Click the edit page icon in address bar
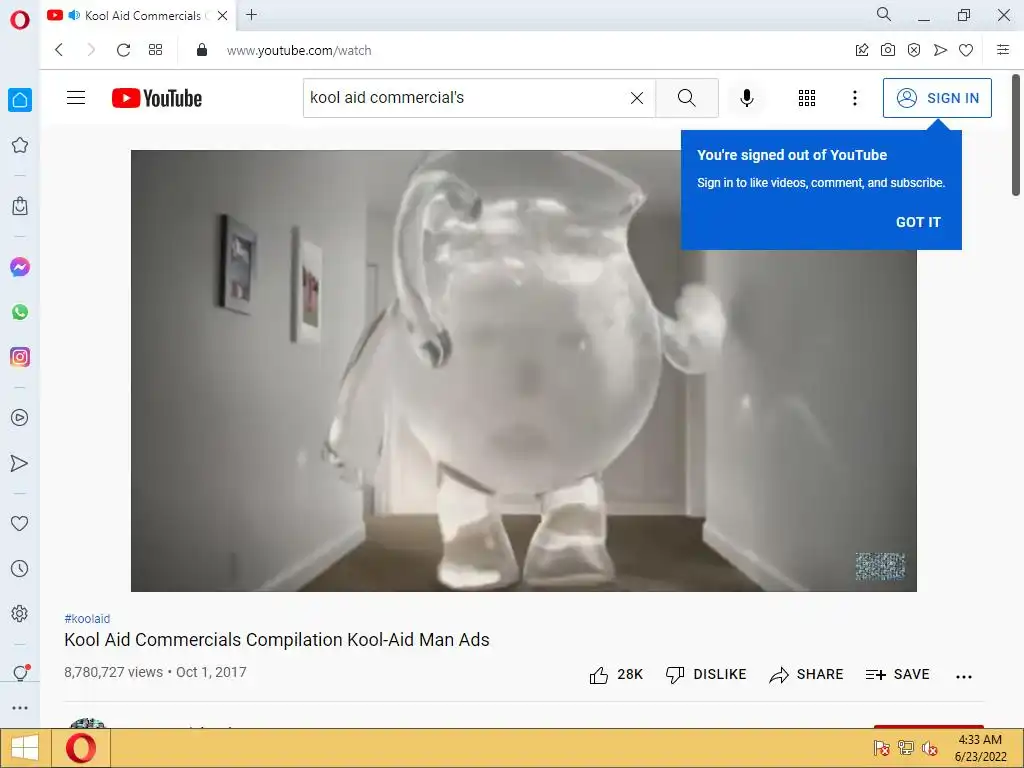1024x768 pixels. pyautogui.click(x=862, y=50)
